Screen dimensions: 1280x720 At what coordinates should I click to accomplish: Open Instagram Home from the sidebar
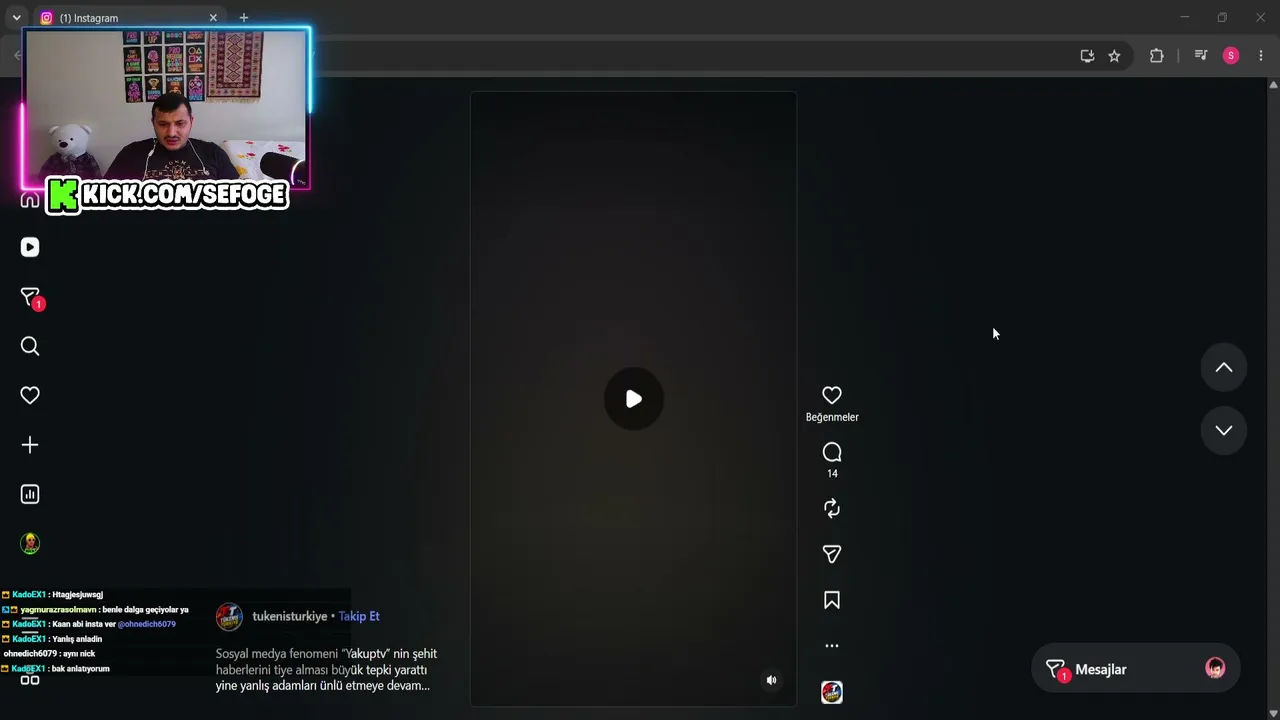(30, 199)
